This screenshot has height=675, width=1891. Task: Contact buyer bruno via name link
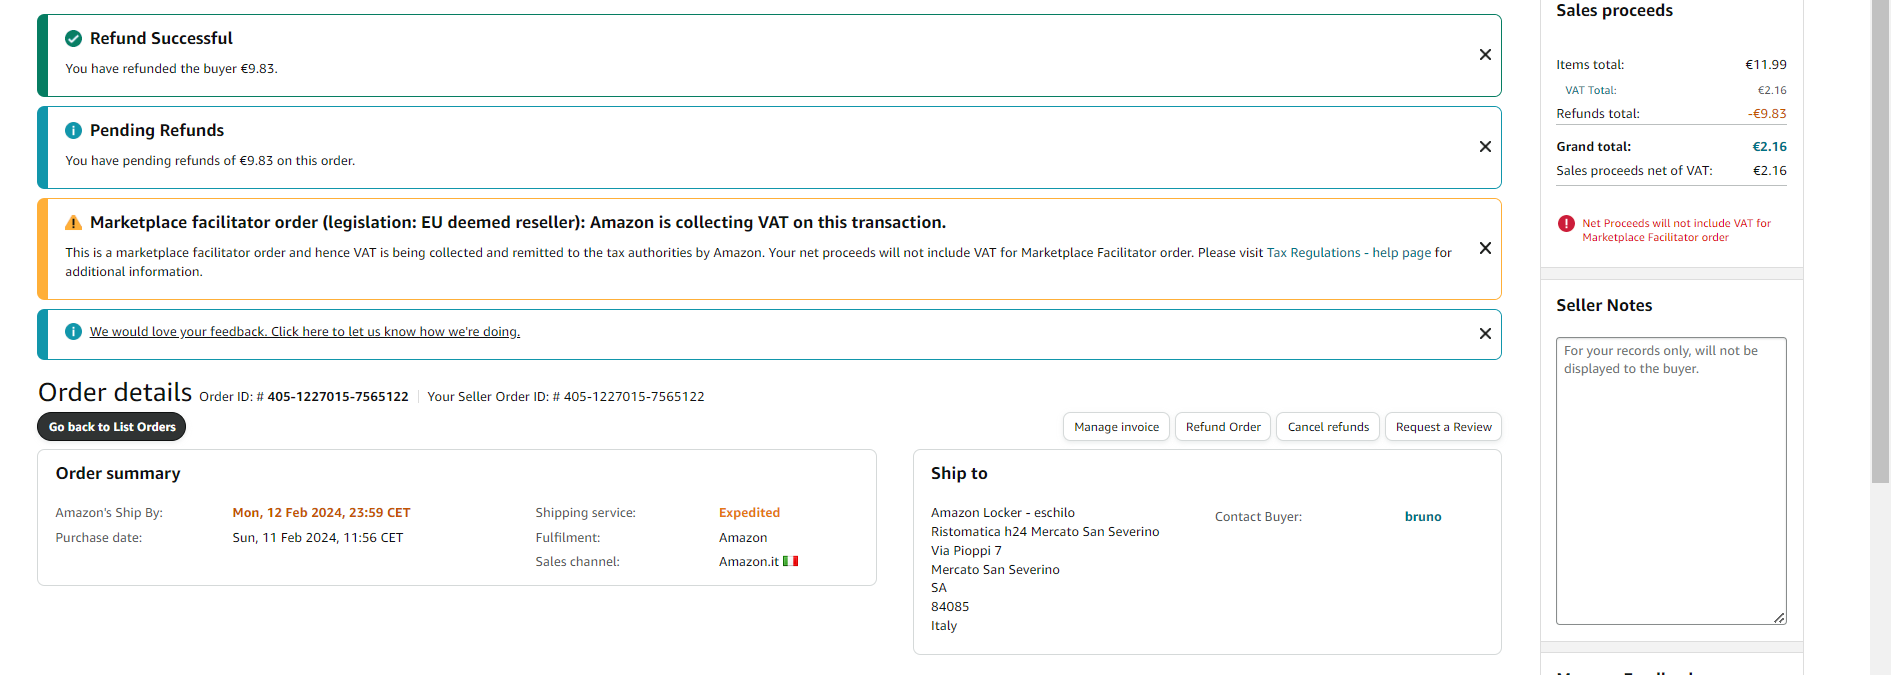click(1423, 517)
